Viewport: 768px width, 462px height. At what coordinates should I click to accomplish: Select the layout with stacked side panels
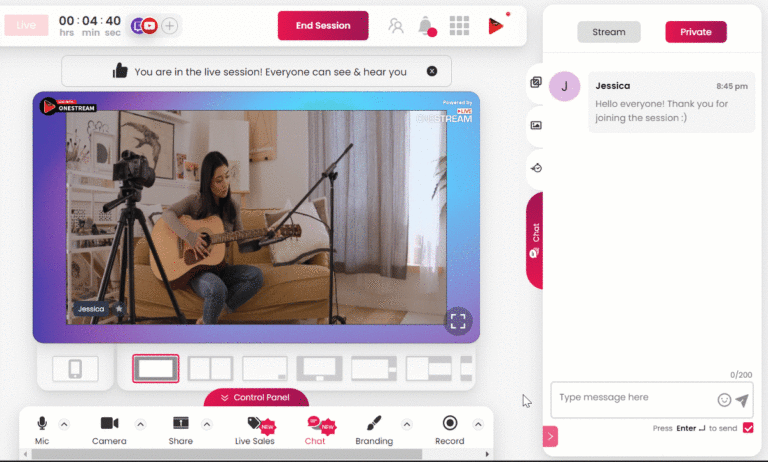(x=429, y=368)
